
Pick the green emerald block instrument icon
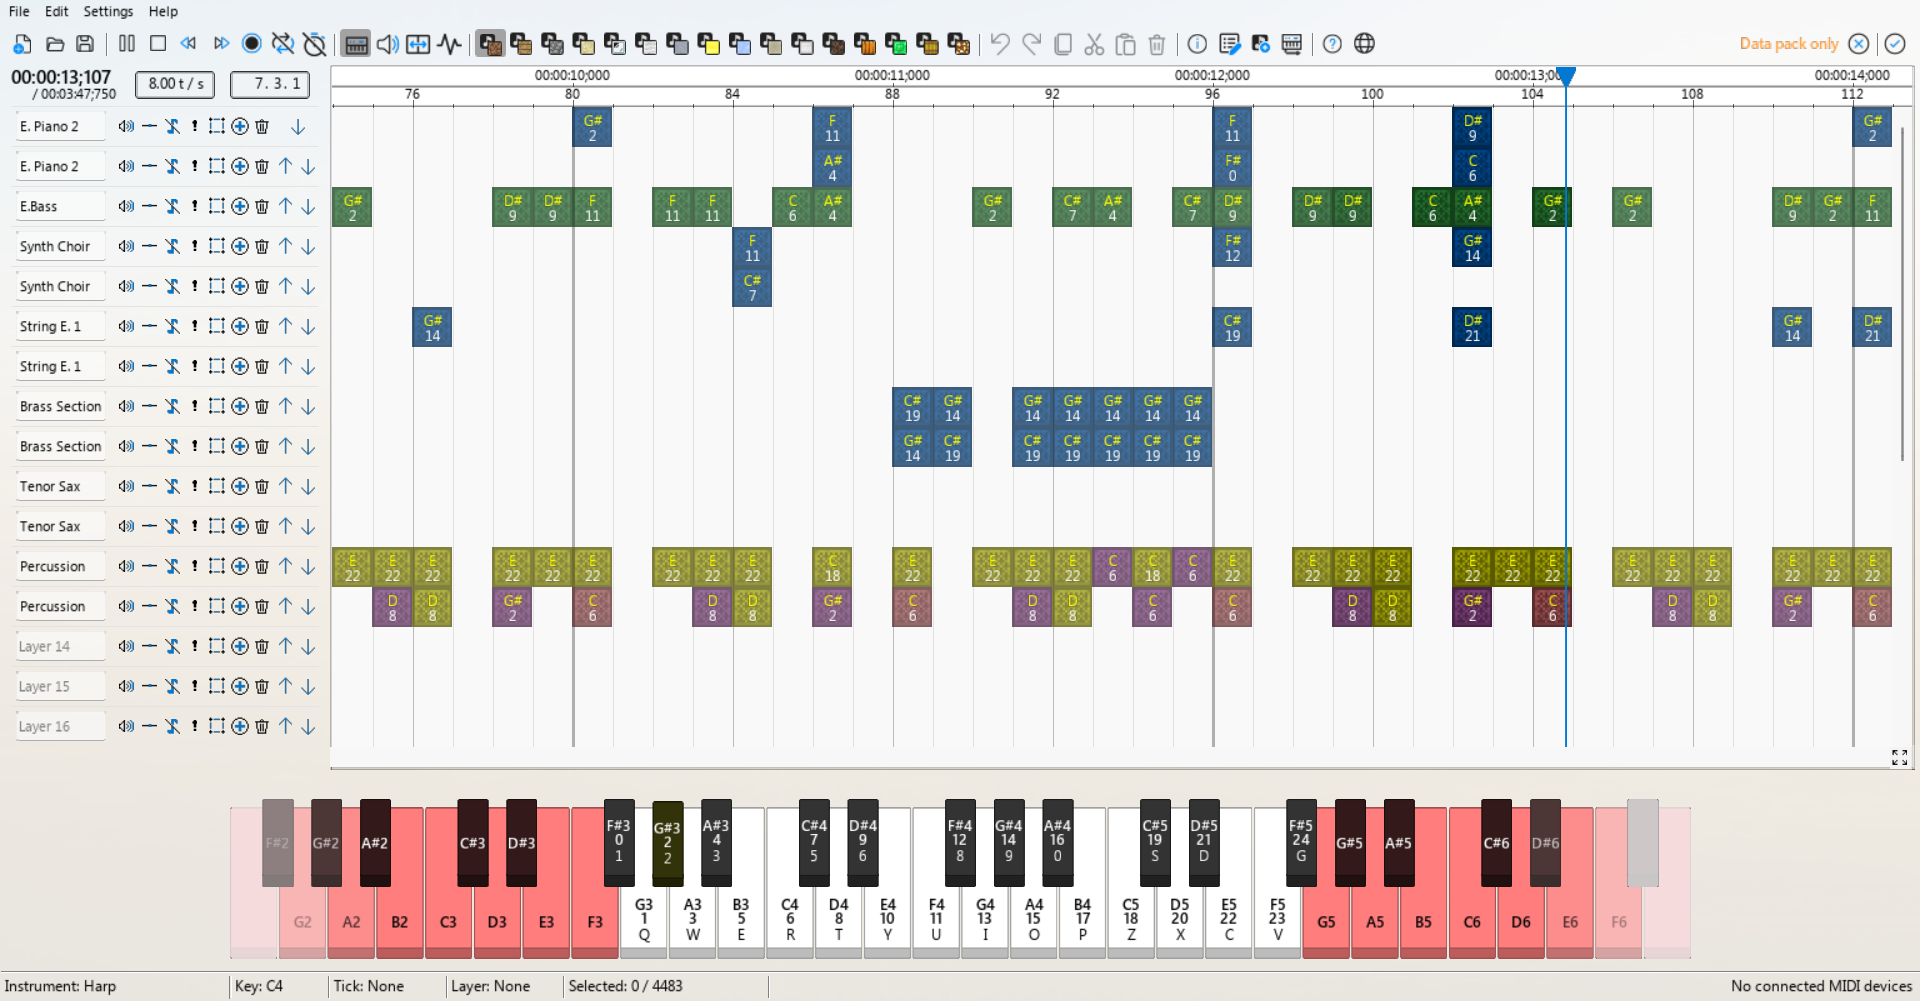click(x=896, y=44)
